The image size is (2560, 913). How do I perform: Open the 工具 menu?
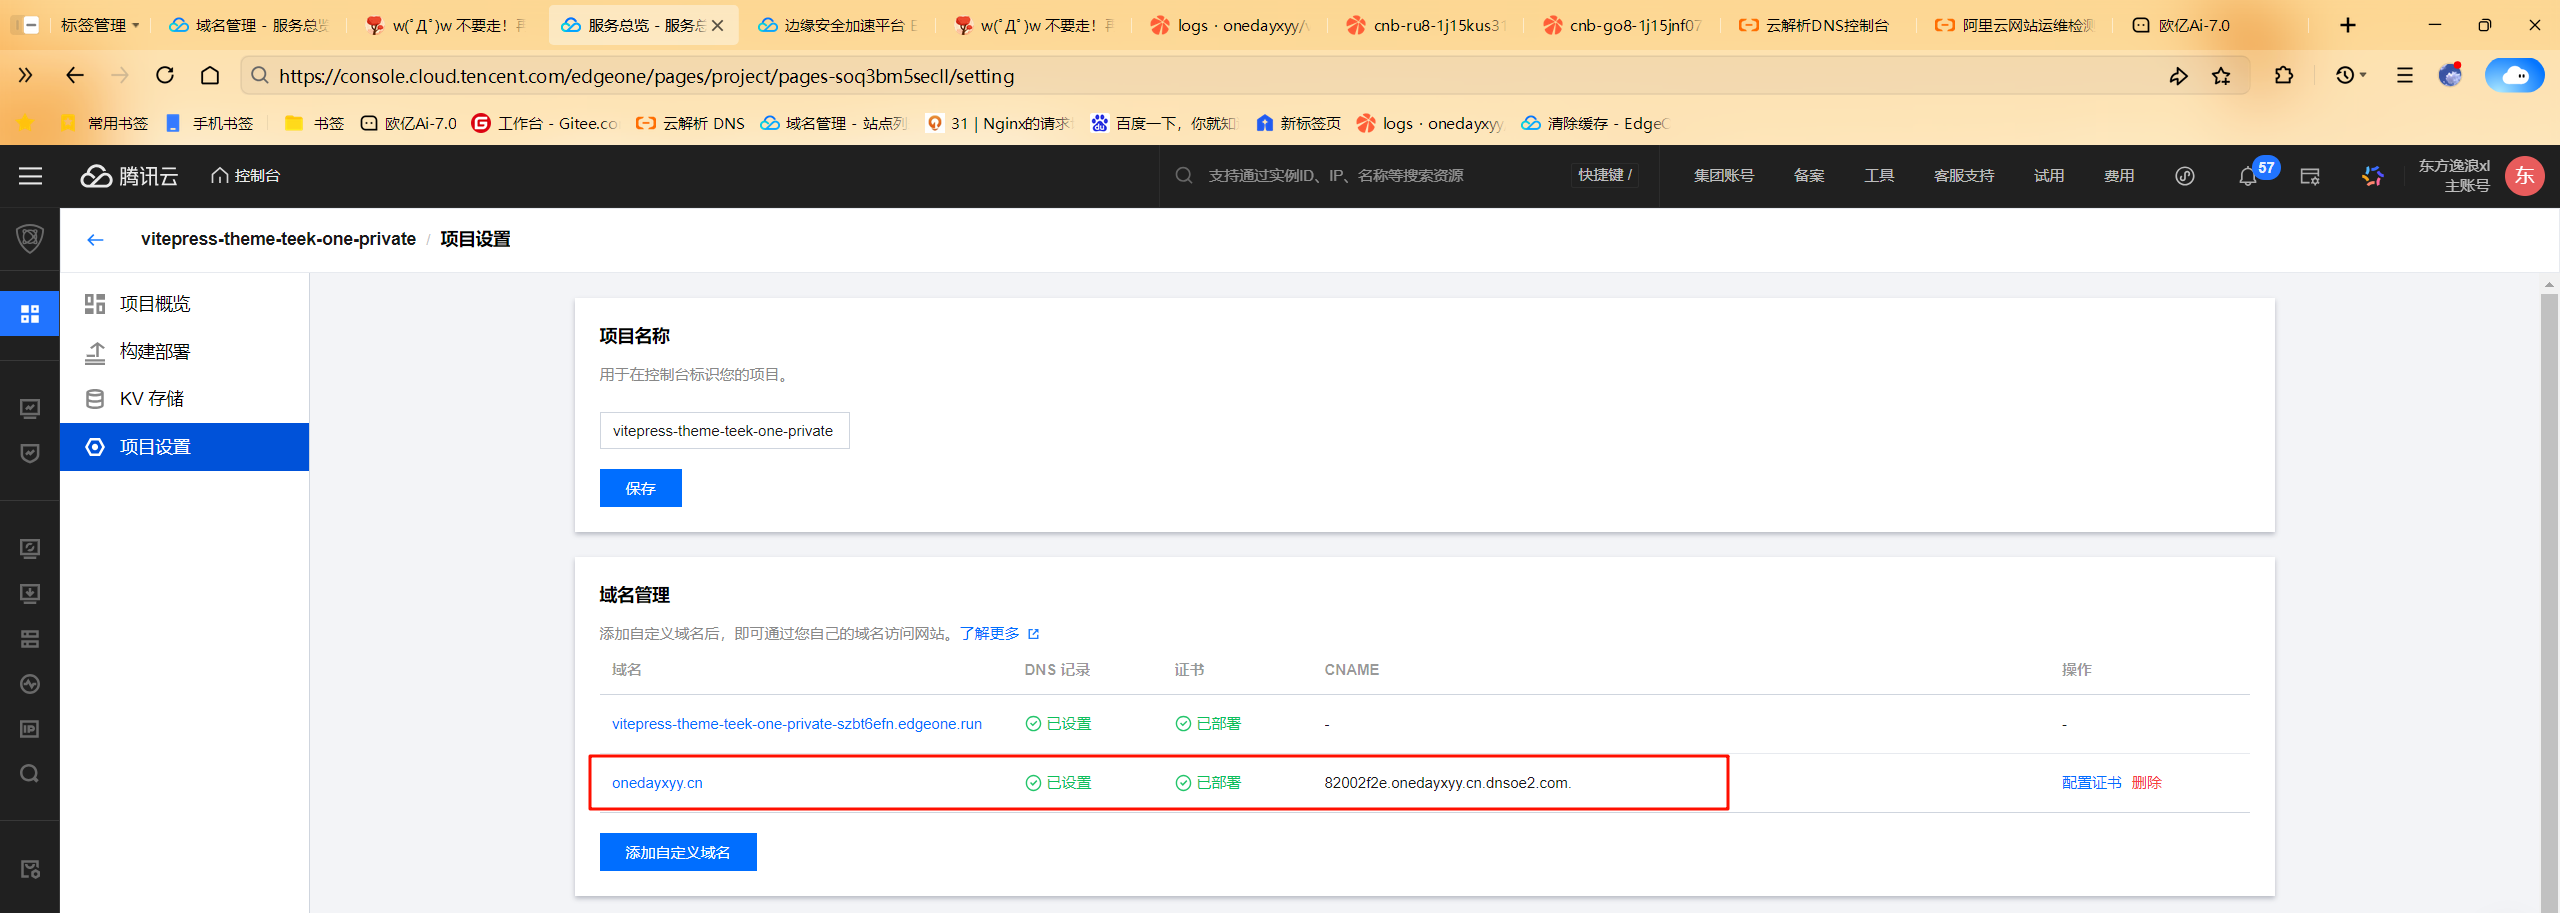(x=1879, y=176)
